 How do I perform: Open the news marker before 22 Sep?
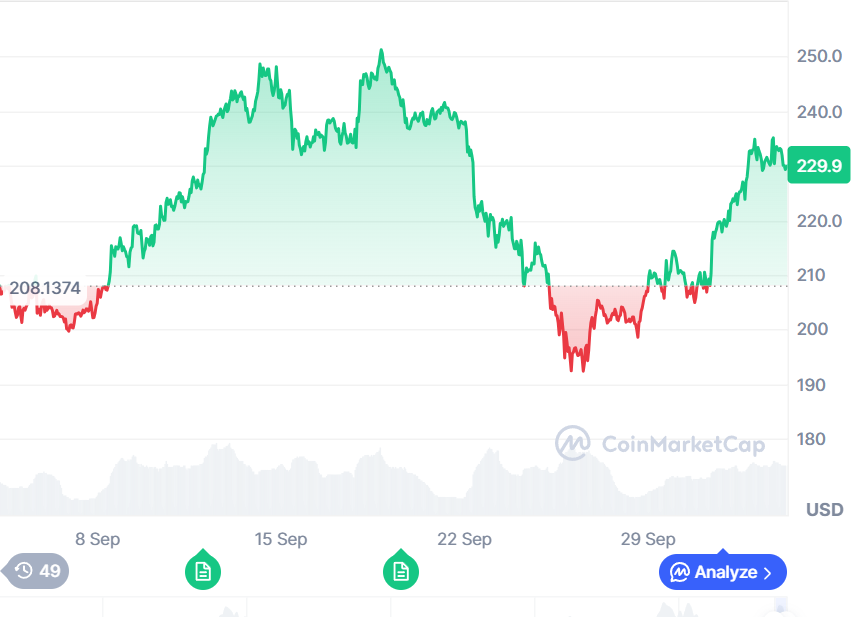[401, 572]
